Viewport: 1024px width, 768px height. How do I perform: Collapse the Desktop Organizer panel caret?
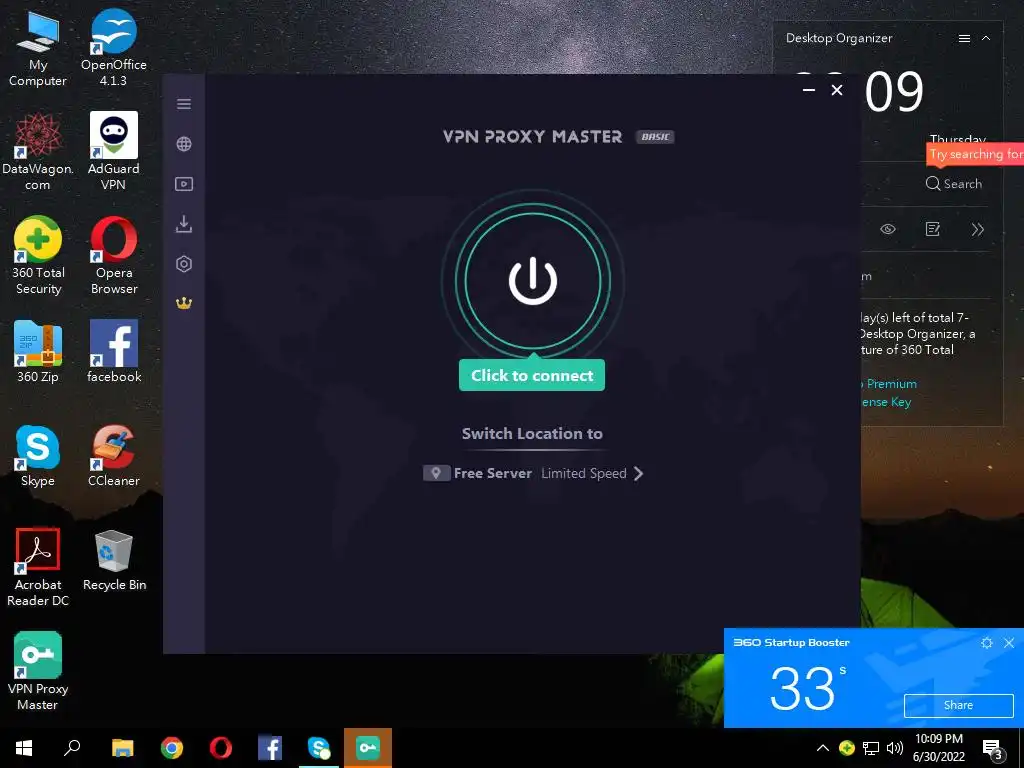(x=986, y=39)
